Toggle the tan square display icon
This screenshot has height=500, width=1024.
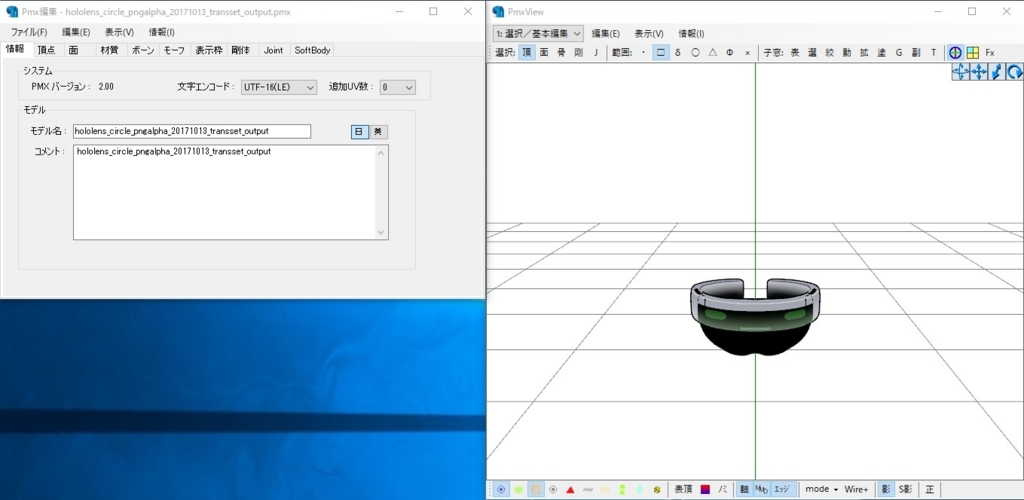(536, 490)
